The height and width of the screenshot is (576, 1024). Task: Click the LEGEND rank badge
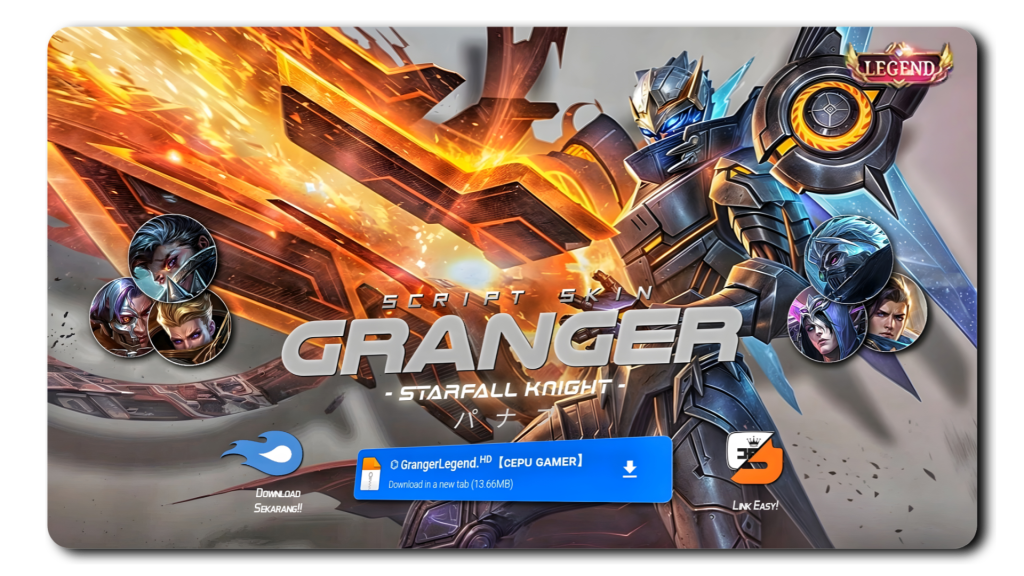[x=898, y=67]
